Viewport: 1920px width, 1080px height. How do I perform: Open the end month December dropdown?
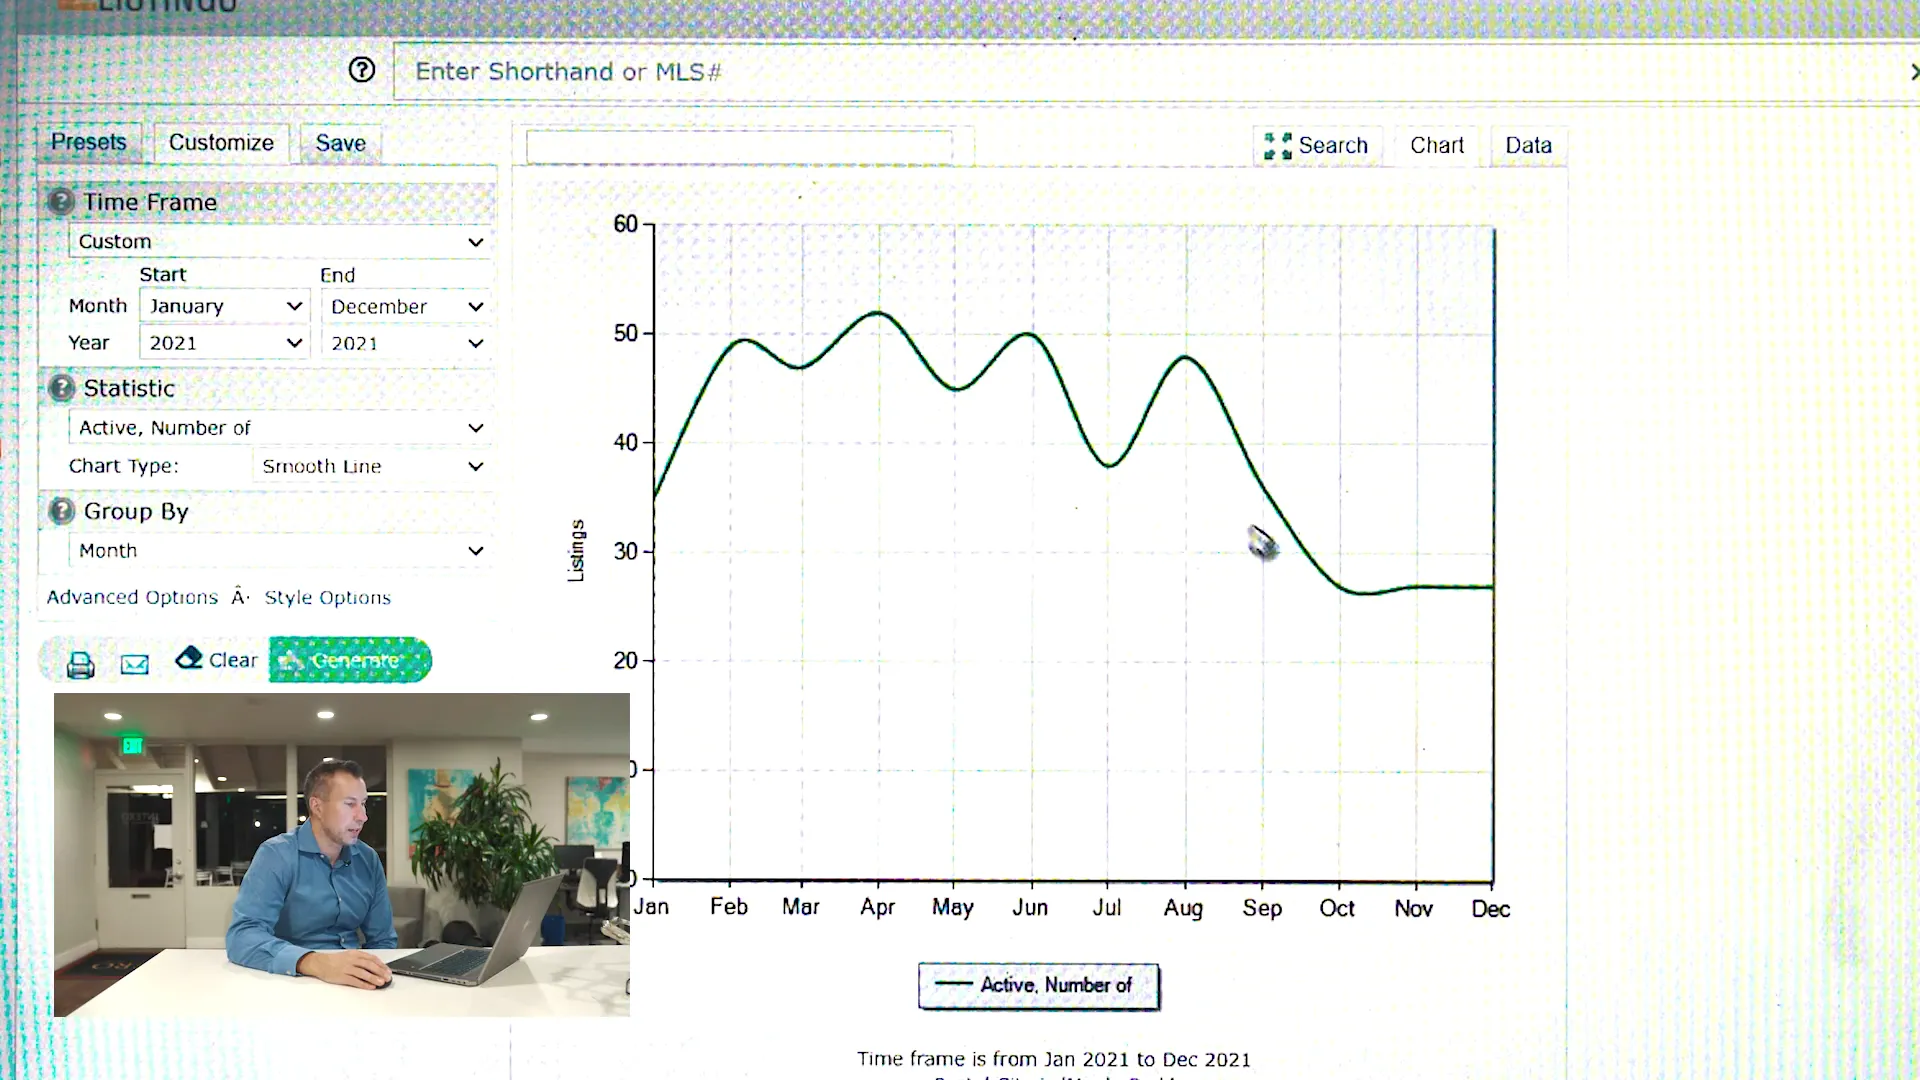pyautogui.click(x=406, y=306)
